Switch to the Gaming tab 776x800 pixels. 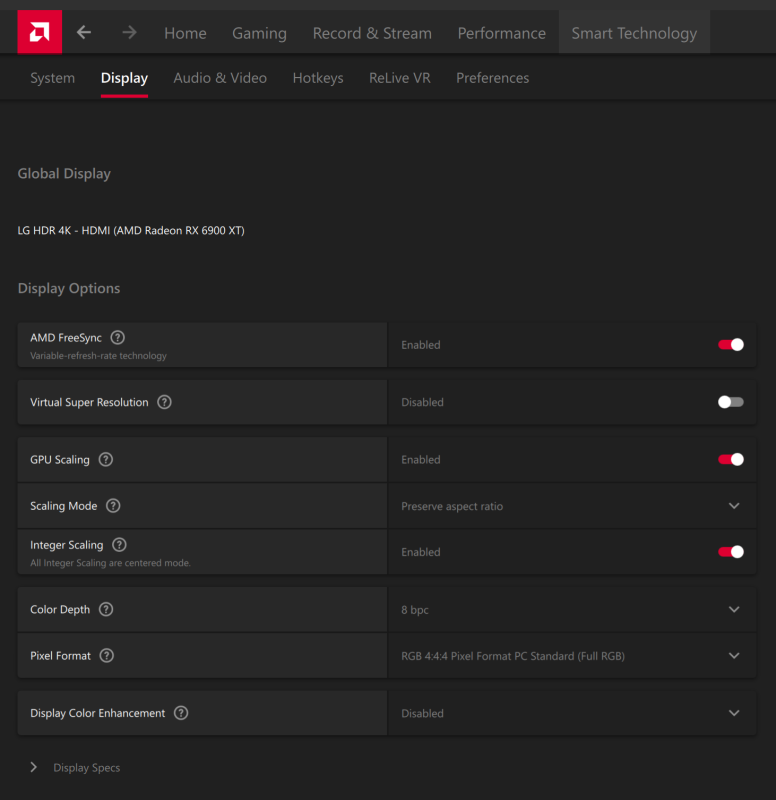click(x=259, y=33)
